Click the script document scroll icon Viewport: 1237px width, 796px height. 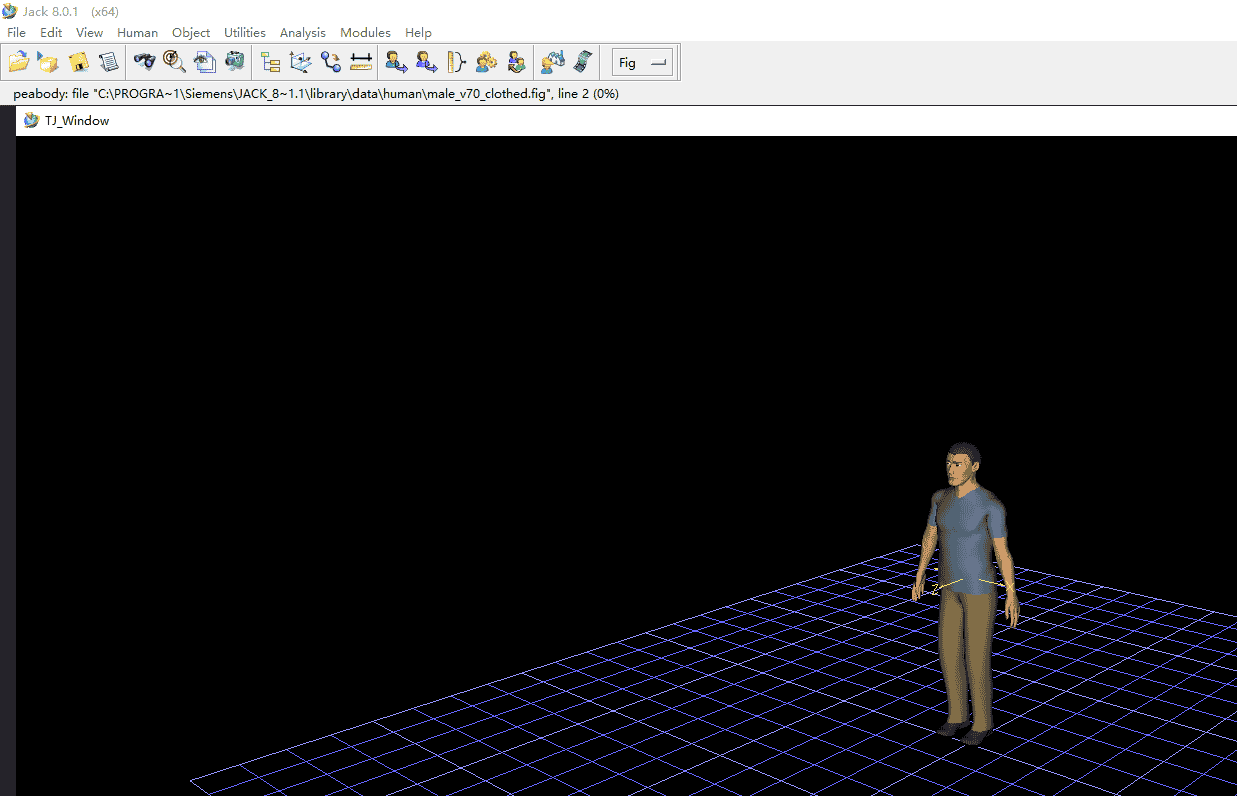click(108, 62)
